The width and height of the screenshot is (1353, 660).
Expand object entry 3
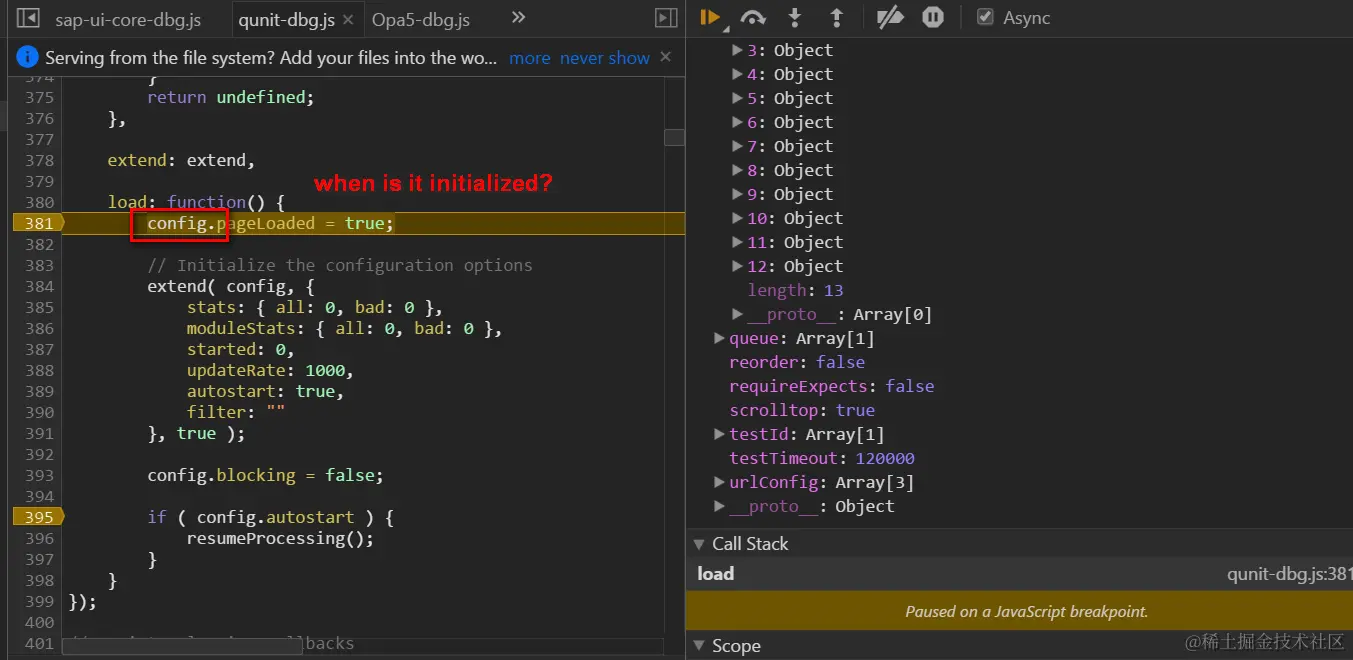(737, 50)
